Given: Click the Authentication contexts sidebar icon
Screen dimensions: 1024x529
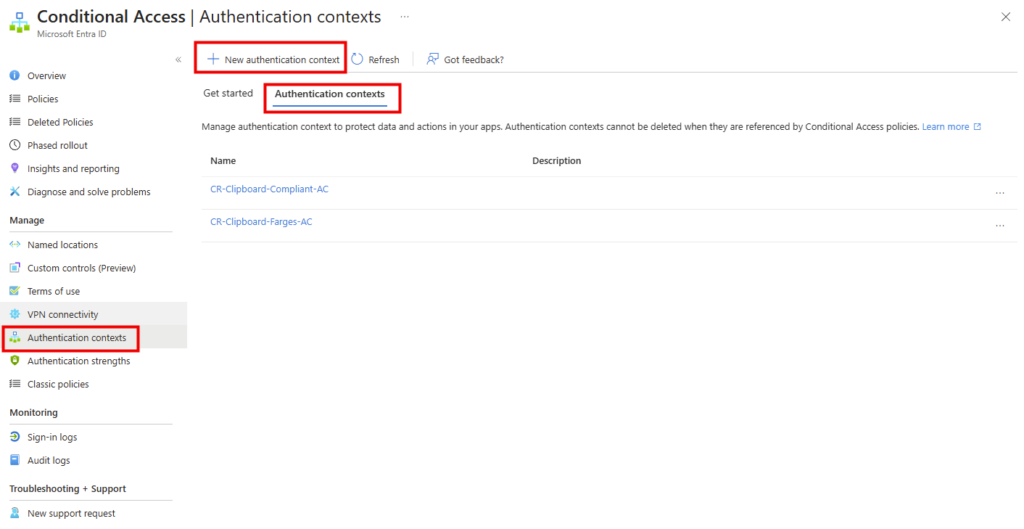Looking at the screenshot, I should pos(14,338).
